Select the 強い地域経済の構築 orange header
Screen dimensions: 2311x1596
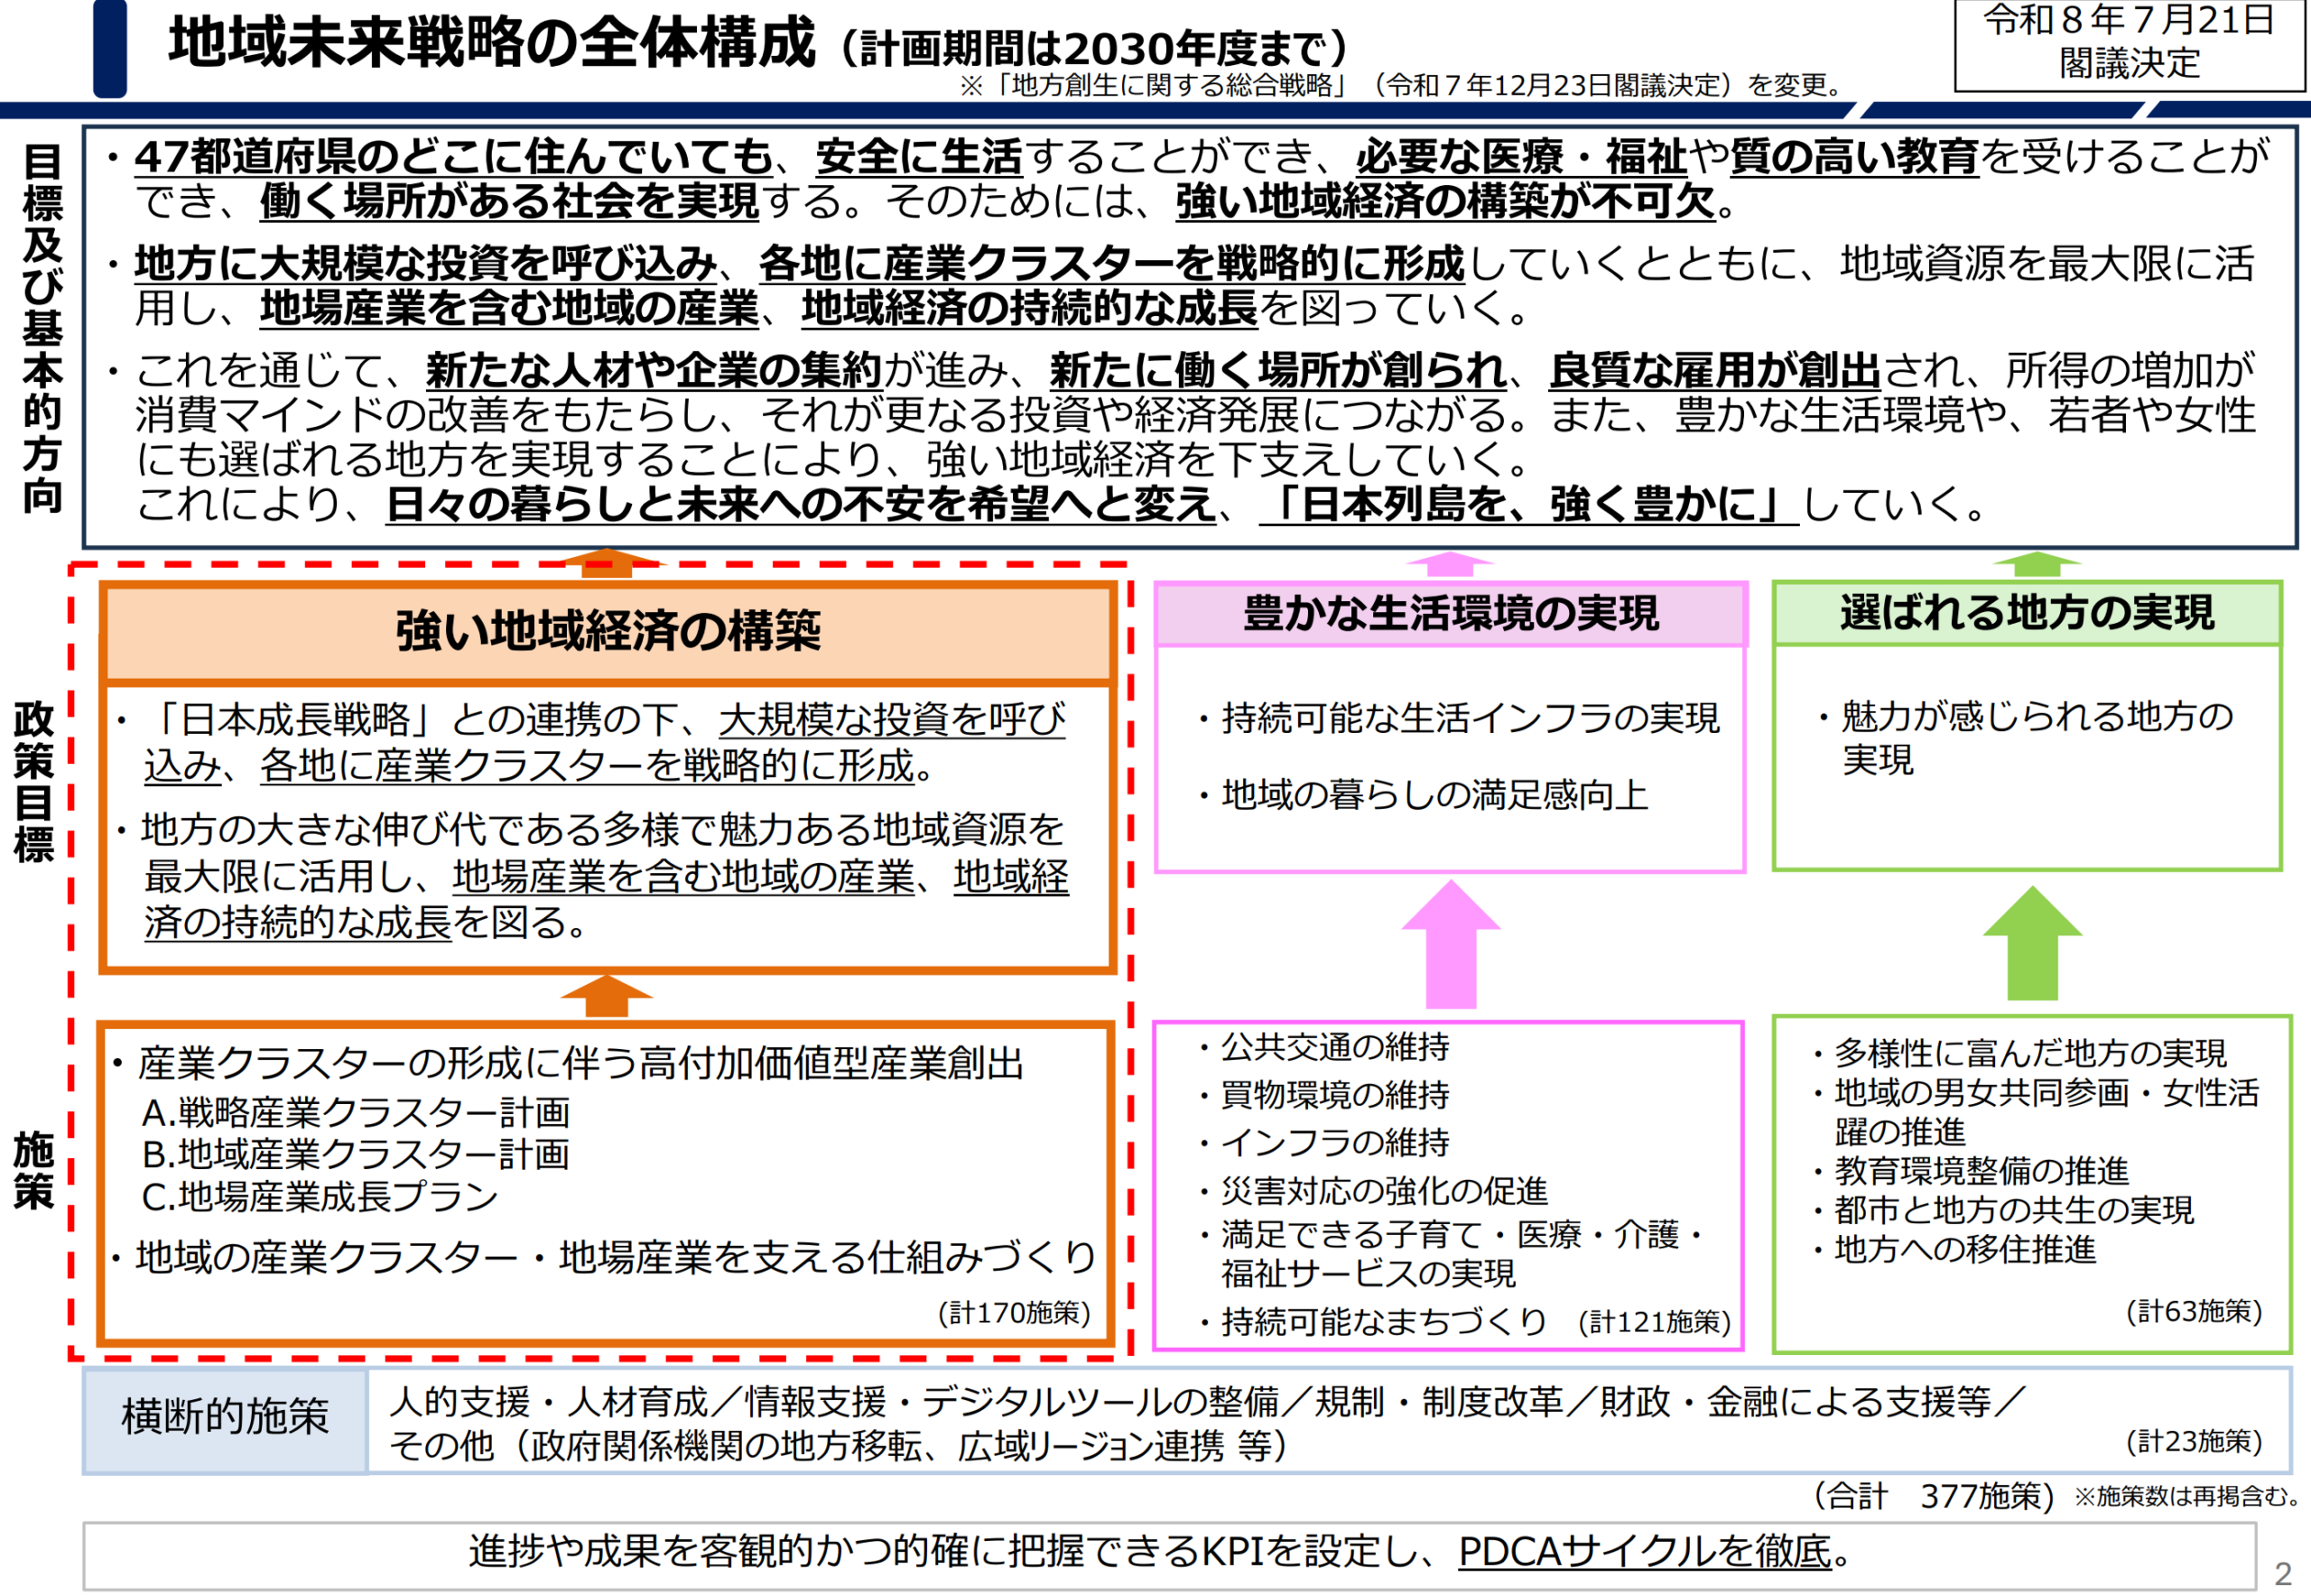pyautogui.click(x=607, y=632)
